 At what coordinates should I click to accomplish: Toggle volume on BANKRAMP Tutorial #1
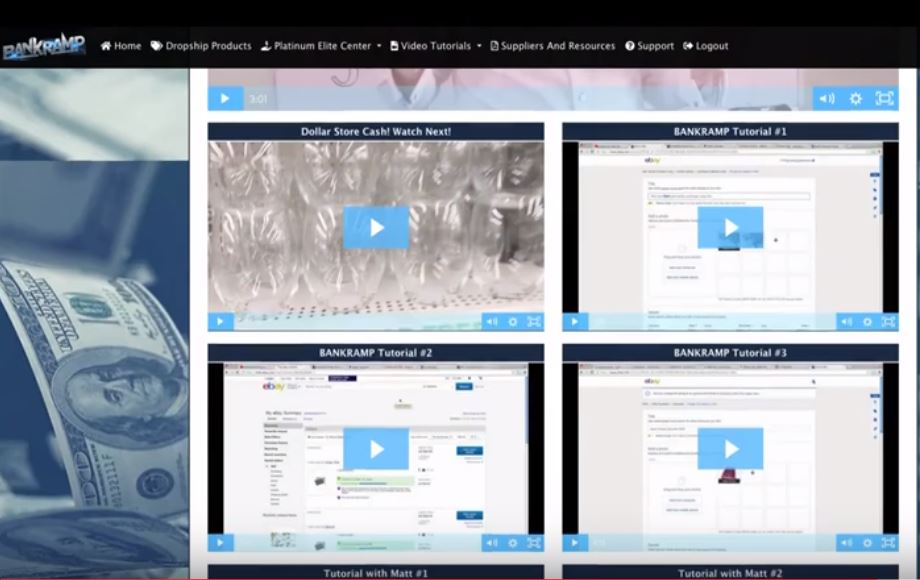click(846, 321)
